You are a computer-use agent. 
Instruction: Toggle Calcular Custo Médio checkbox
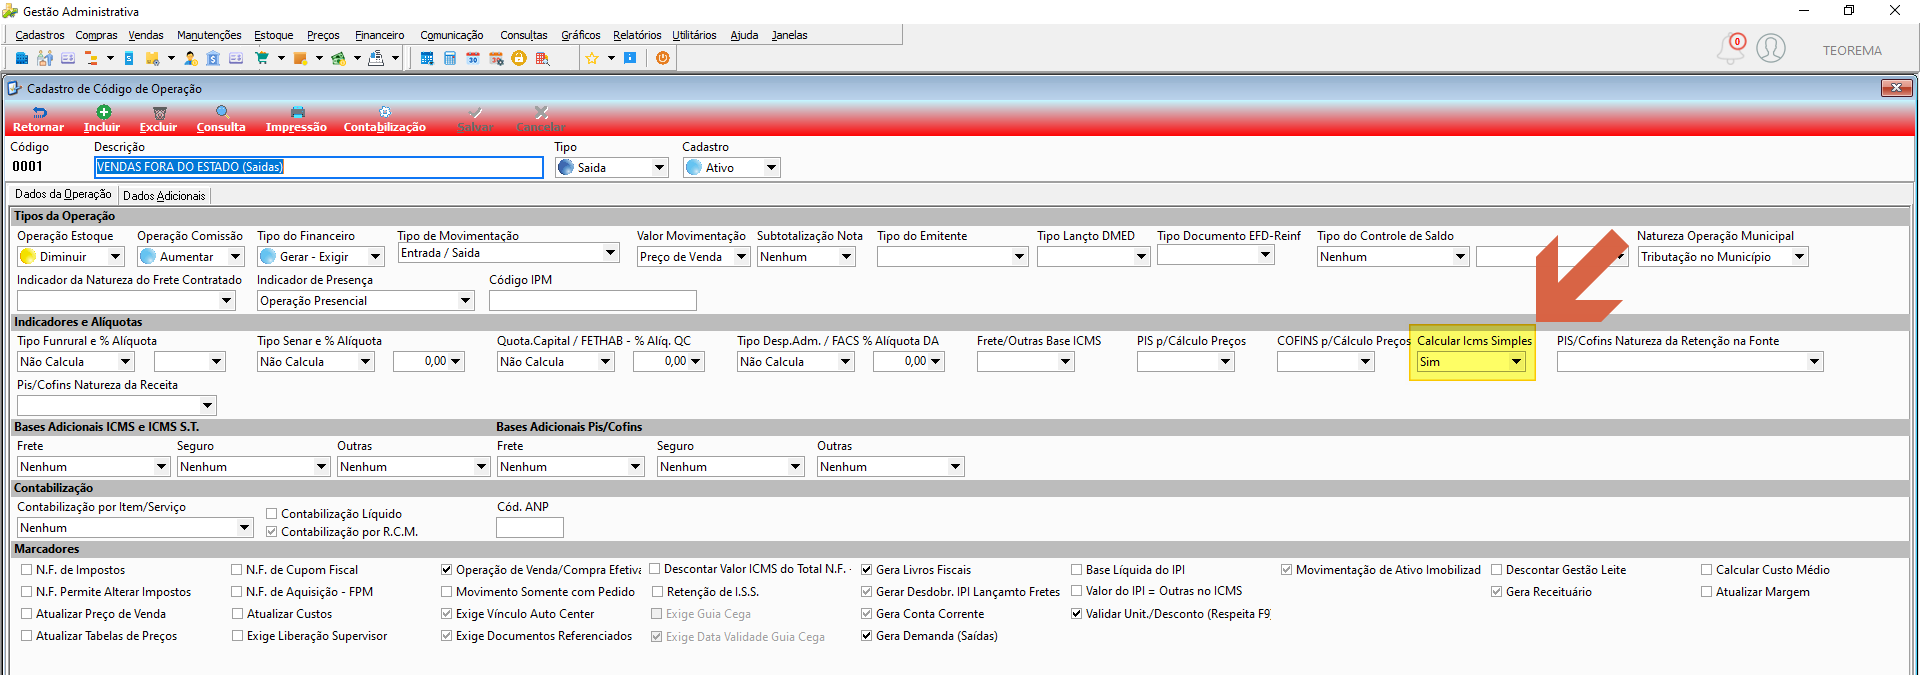[x=1707, y=570]
